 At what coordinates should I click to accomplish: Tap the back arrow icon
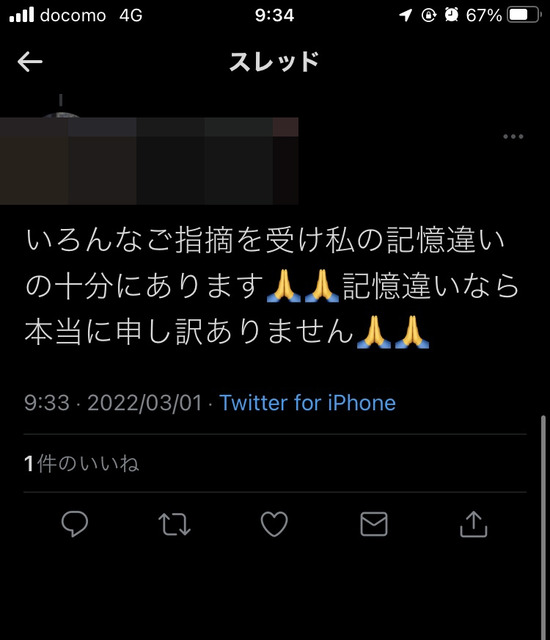(30, 62)
